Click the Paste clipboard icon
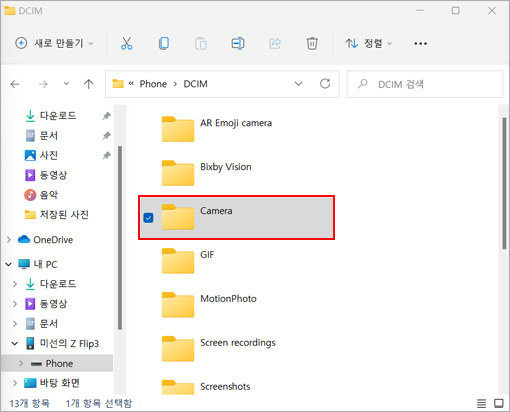The height and width of the screenshot is (412, 510). coord(201,44)
